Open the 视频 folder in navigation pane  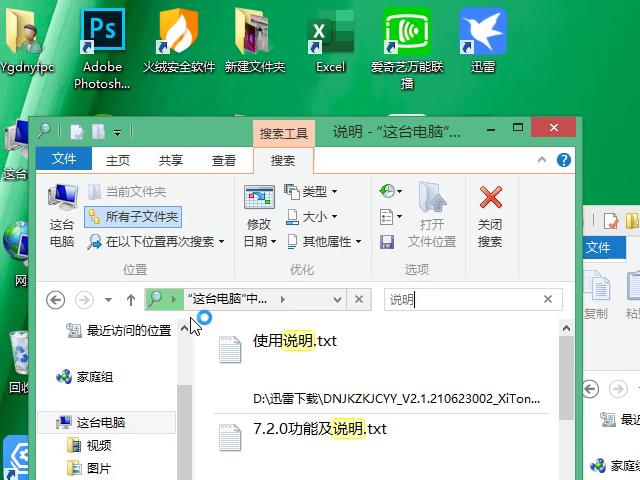click(89, 445)
